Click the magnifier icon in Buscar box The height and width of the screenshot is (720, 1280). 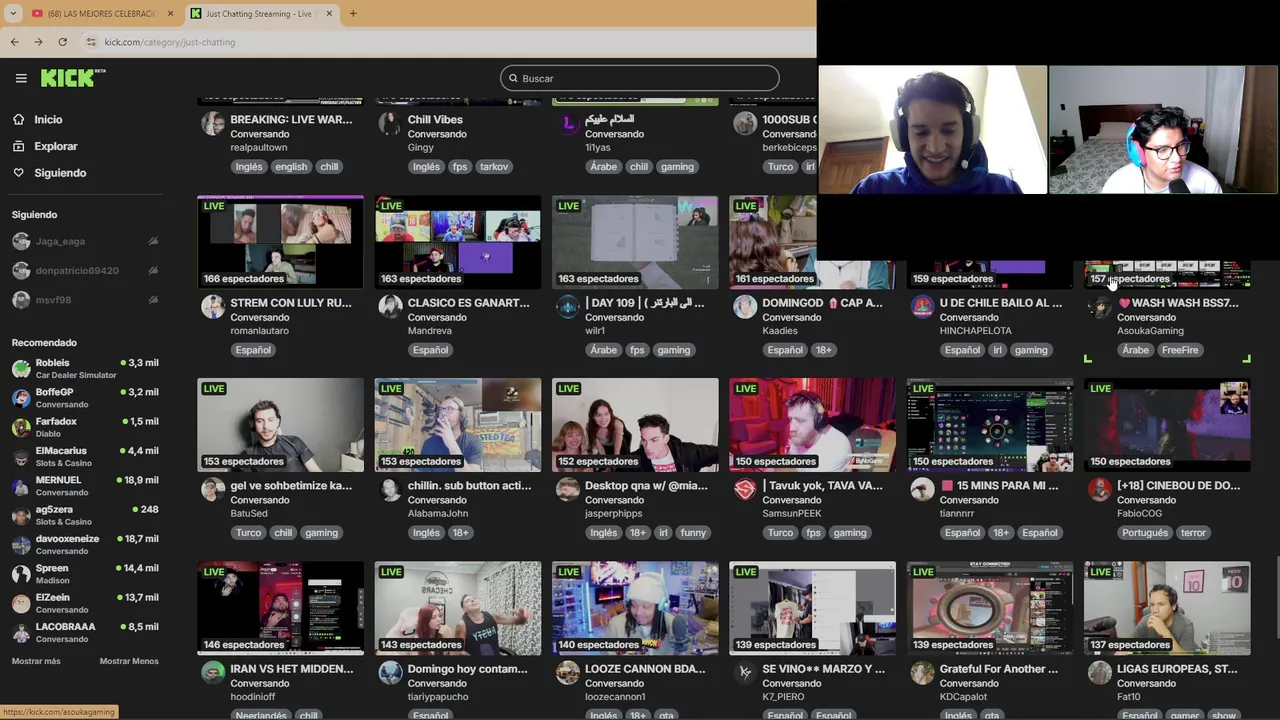click(514, 78)
